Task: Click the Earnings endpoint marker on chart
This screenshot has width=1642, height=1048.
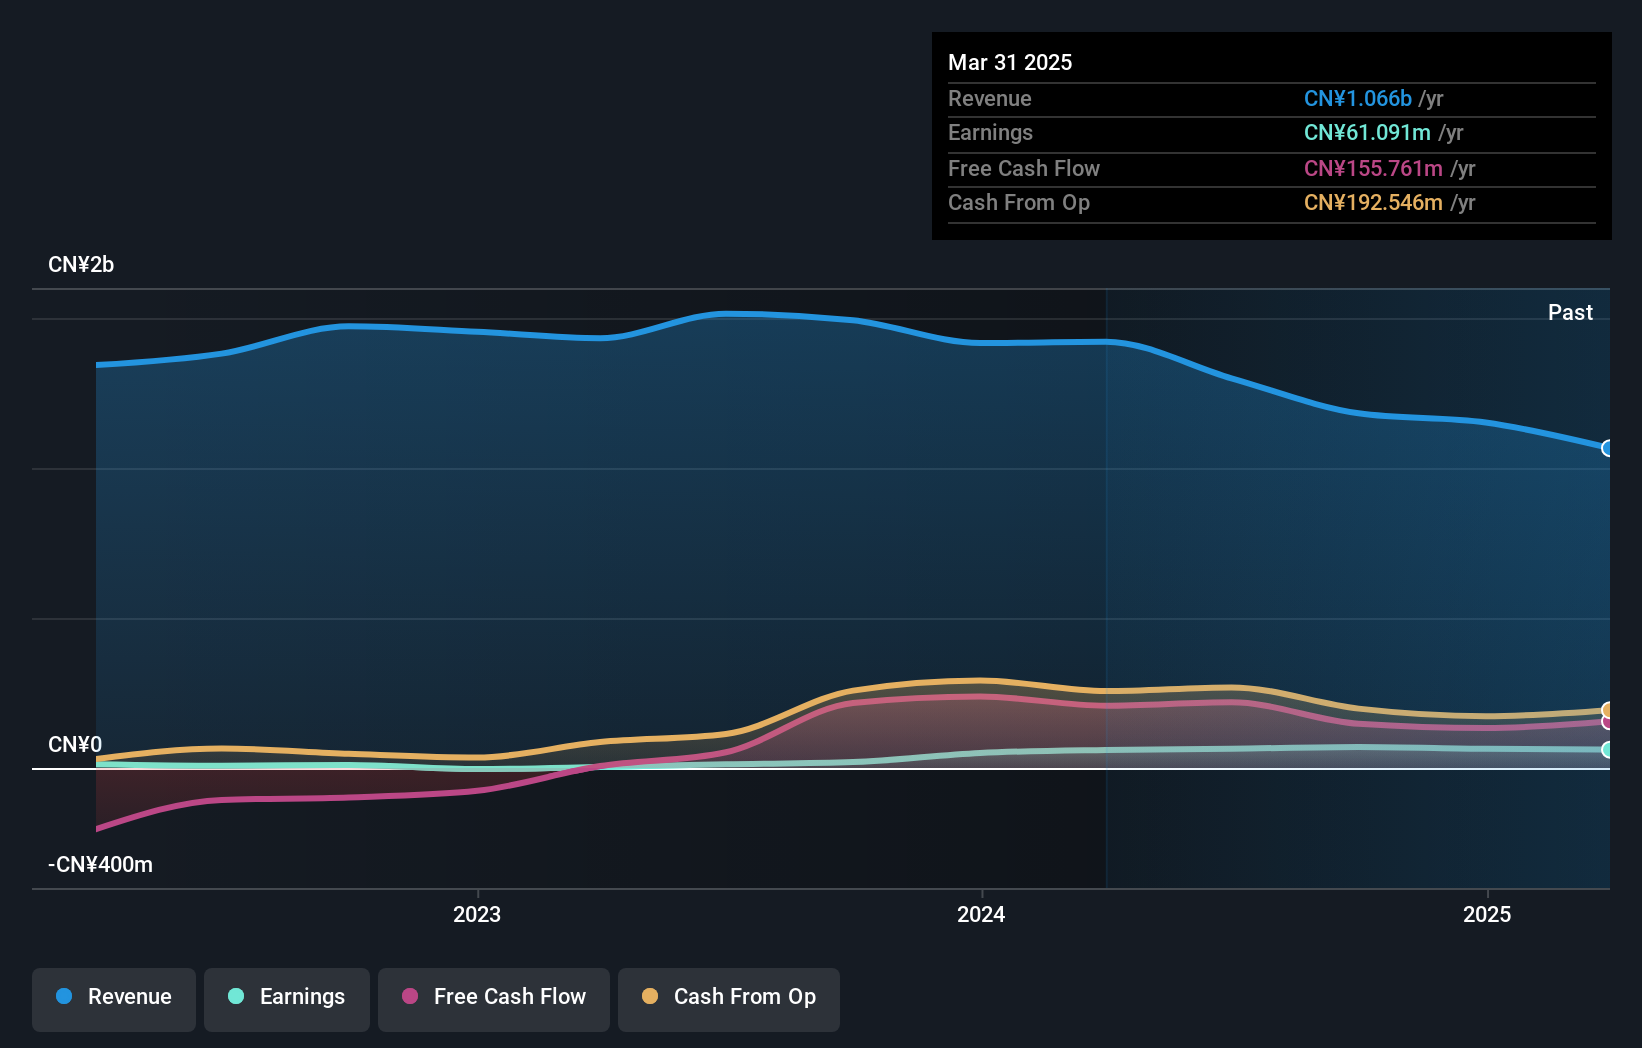Action: tap(1608, 750)
